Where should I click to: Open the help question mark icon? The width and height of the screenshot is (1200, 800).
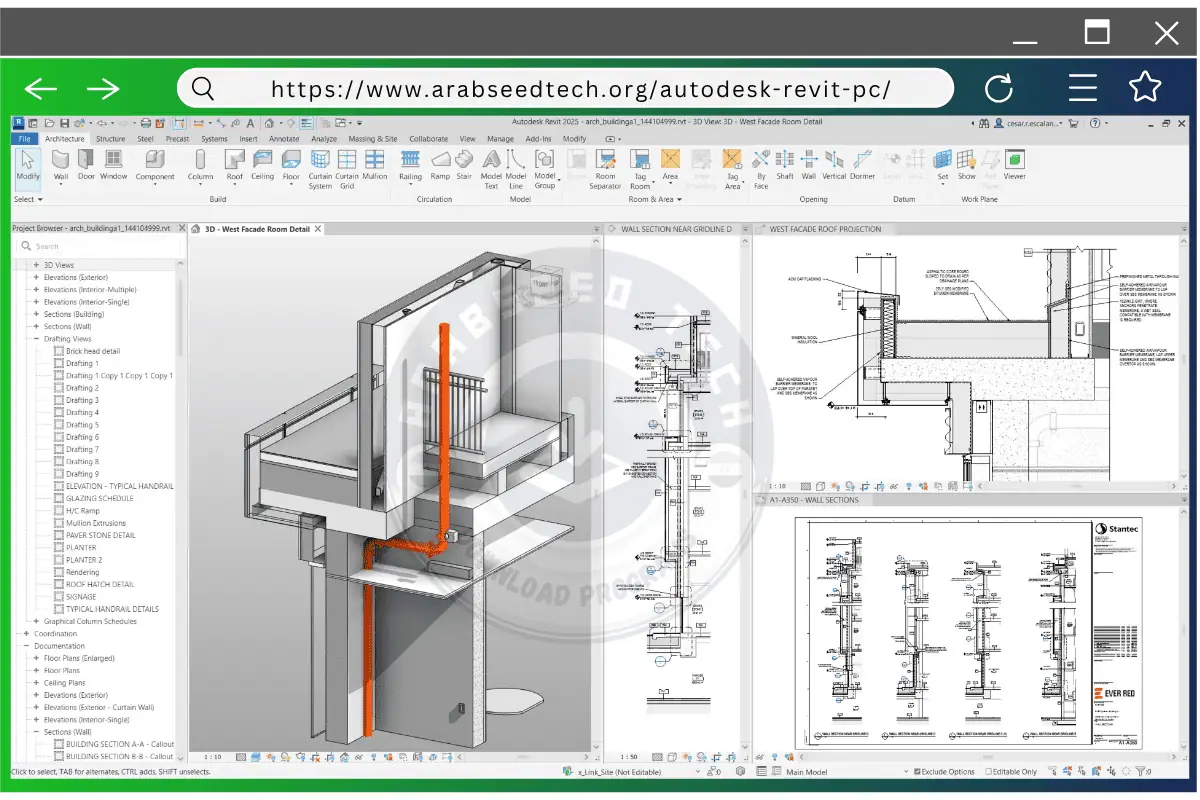tap(1094, 123)
